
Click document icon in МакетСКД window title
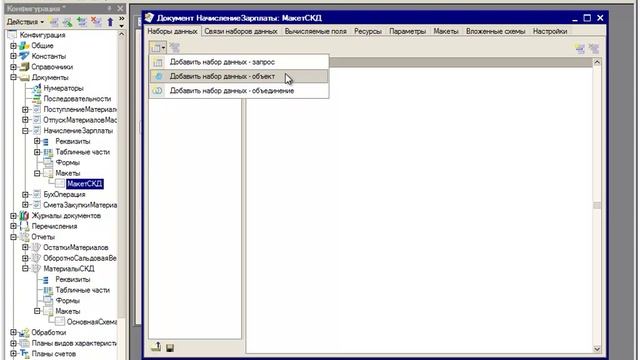tap(149, 18)
